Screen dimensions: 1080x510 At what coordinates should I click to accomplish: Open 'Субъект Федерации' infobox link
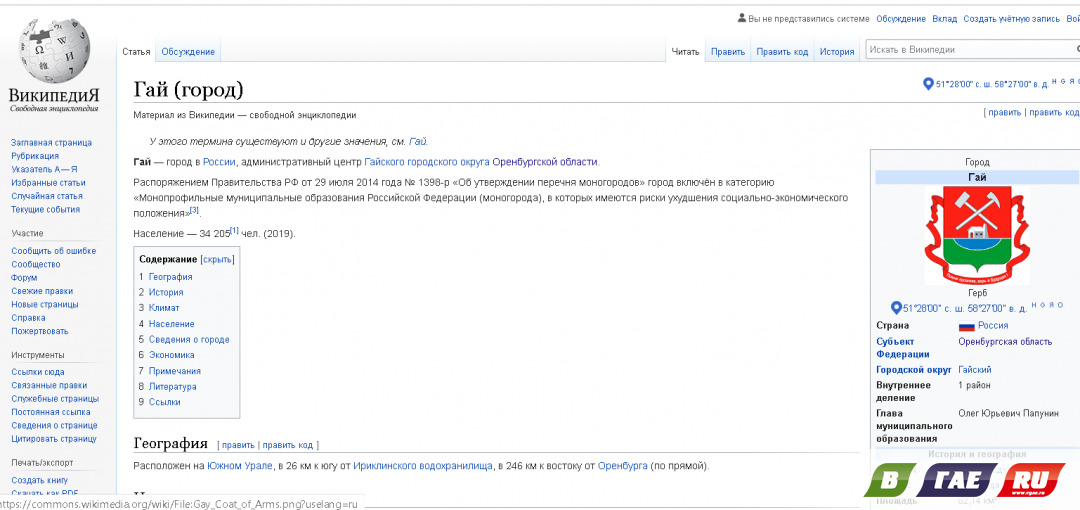(x=902, y=348)
